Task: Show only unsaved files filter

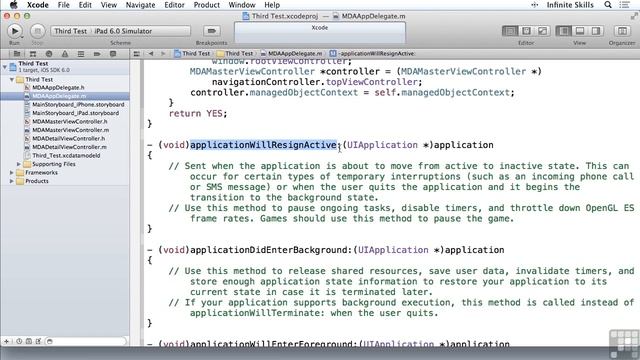Action: [x=38, y=341]
